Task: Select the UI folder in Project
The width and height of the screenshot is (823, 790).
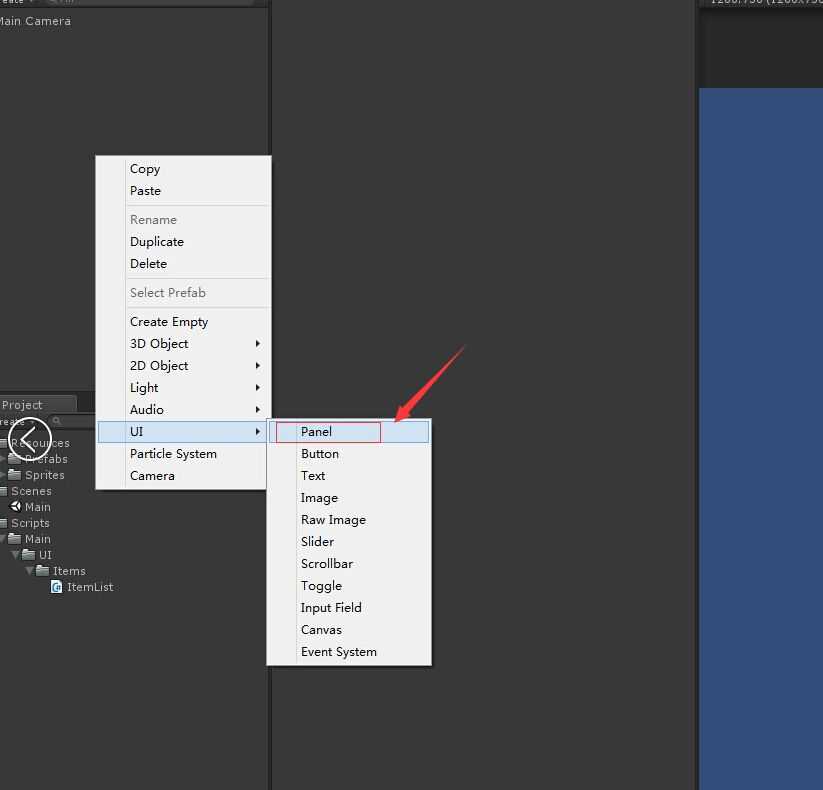Action: point(45,555)
